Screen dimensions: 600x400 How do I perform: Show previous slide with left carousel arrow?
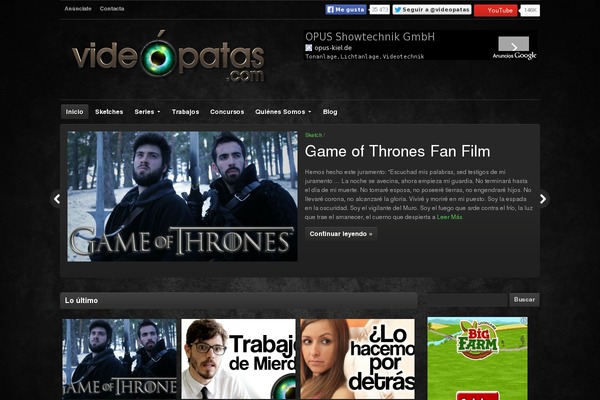(57, 199)
